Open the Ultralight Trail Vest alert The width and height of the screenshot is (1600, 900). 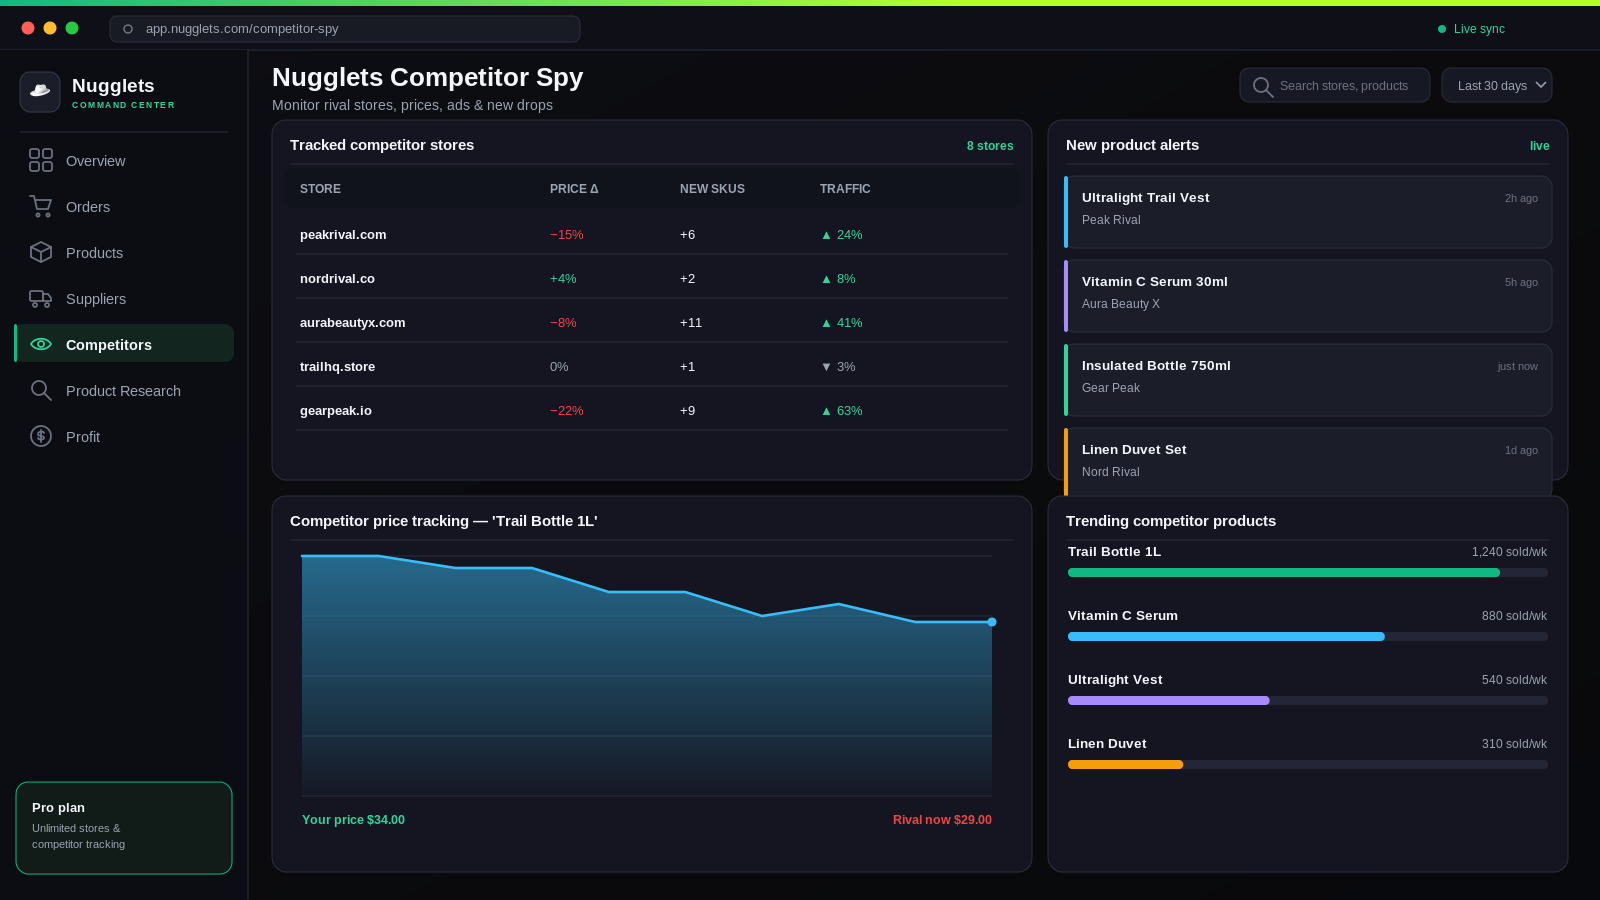tap(1308, 212)
